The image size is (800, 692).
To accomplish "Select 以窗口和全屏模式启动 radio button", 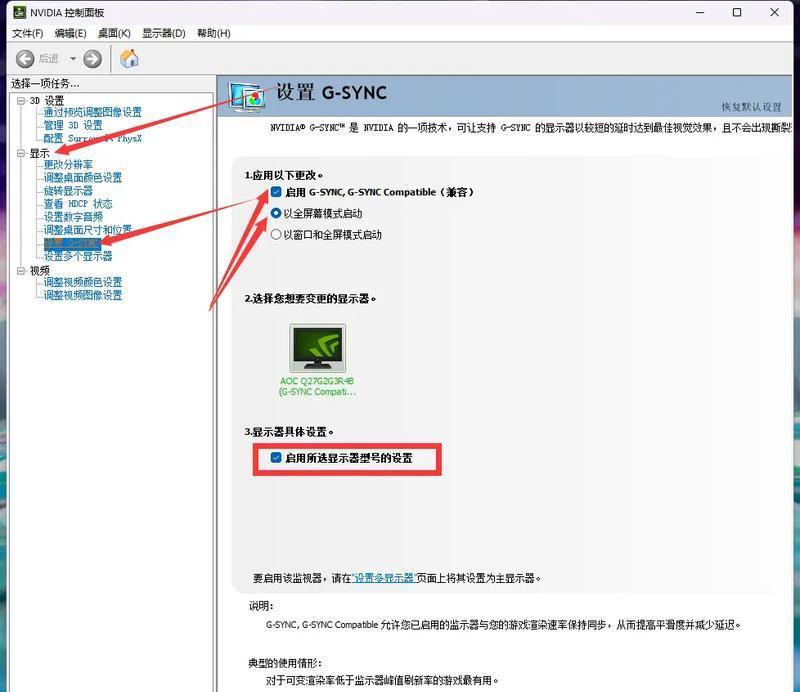I will (x=276, y=235).
